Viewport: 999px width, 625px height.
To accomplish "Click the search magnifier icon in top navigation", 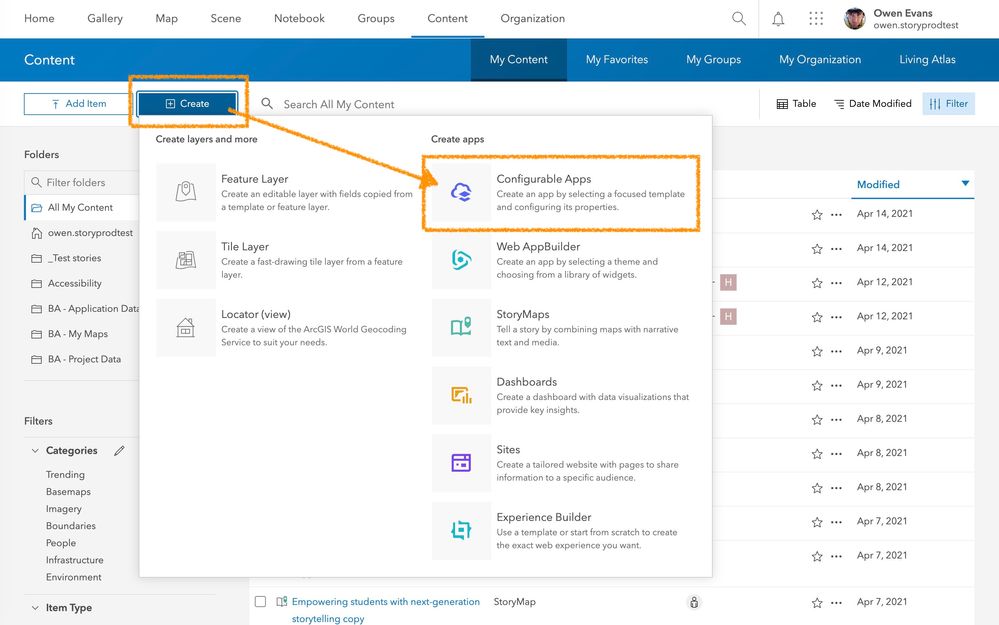I will (738, 18).
